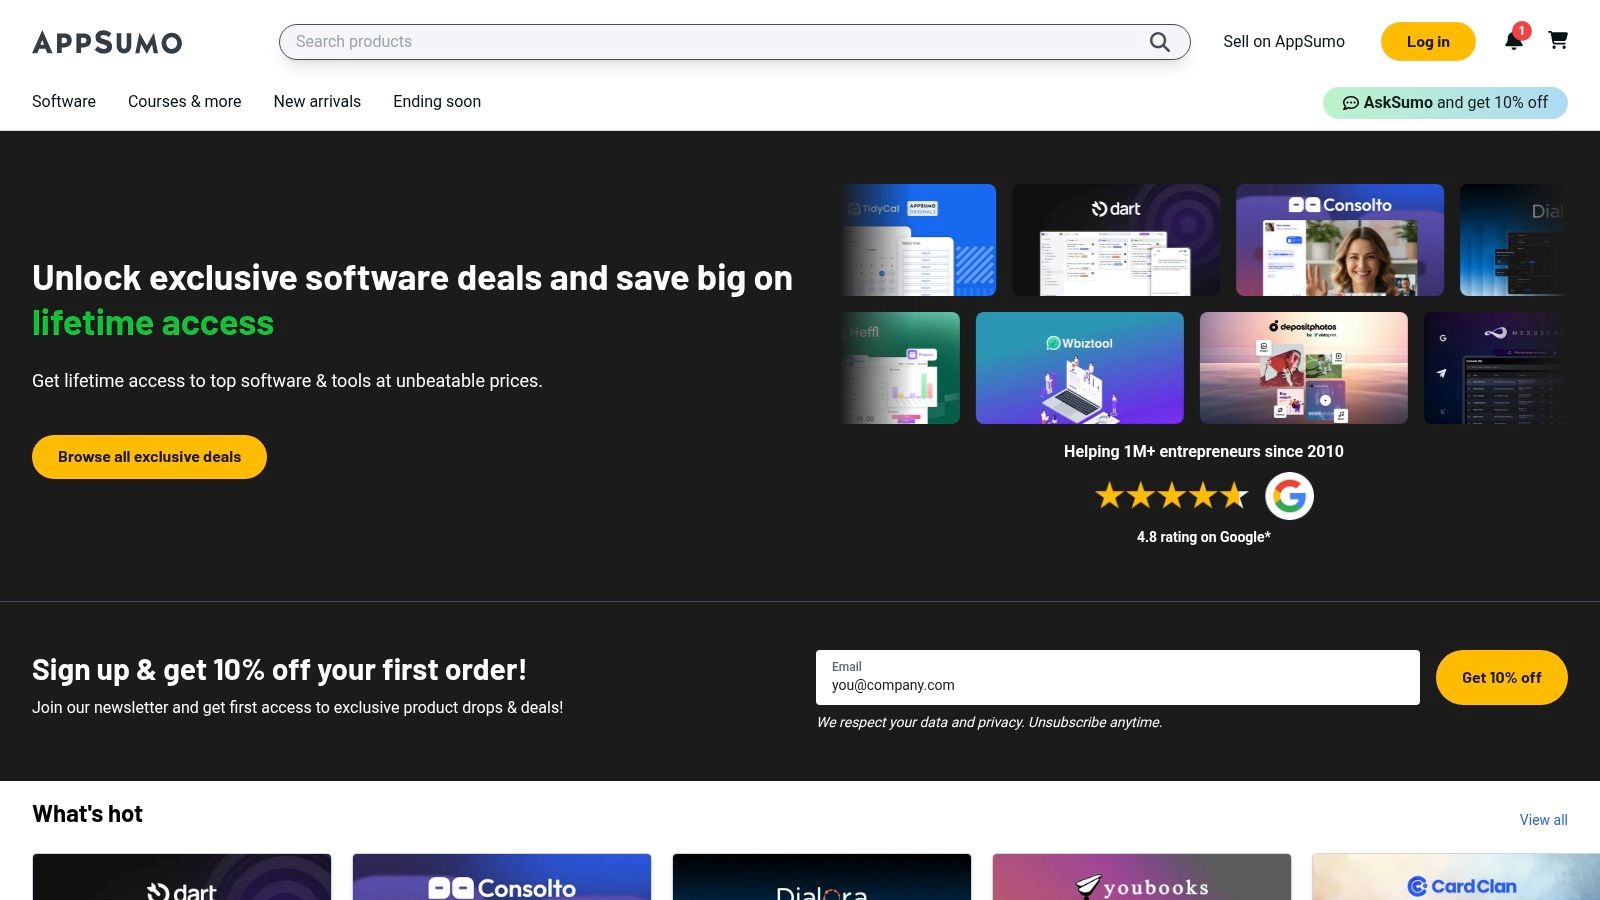The image size is (1600, 900).
Task: Click the Google logo next to the rating
Action: coord(1290,495)
